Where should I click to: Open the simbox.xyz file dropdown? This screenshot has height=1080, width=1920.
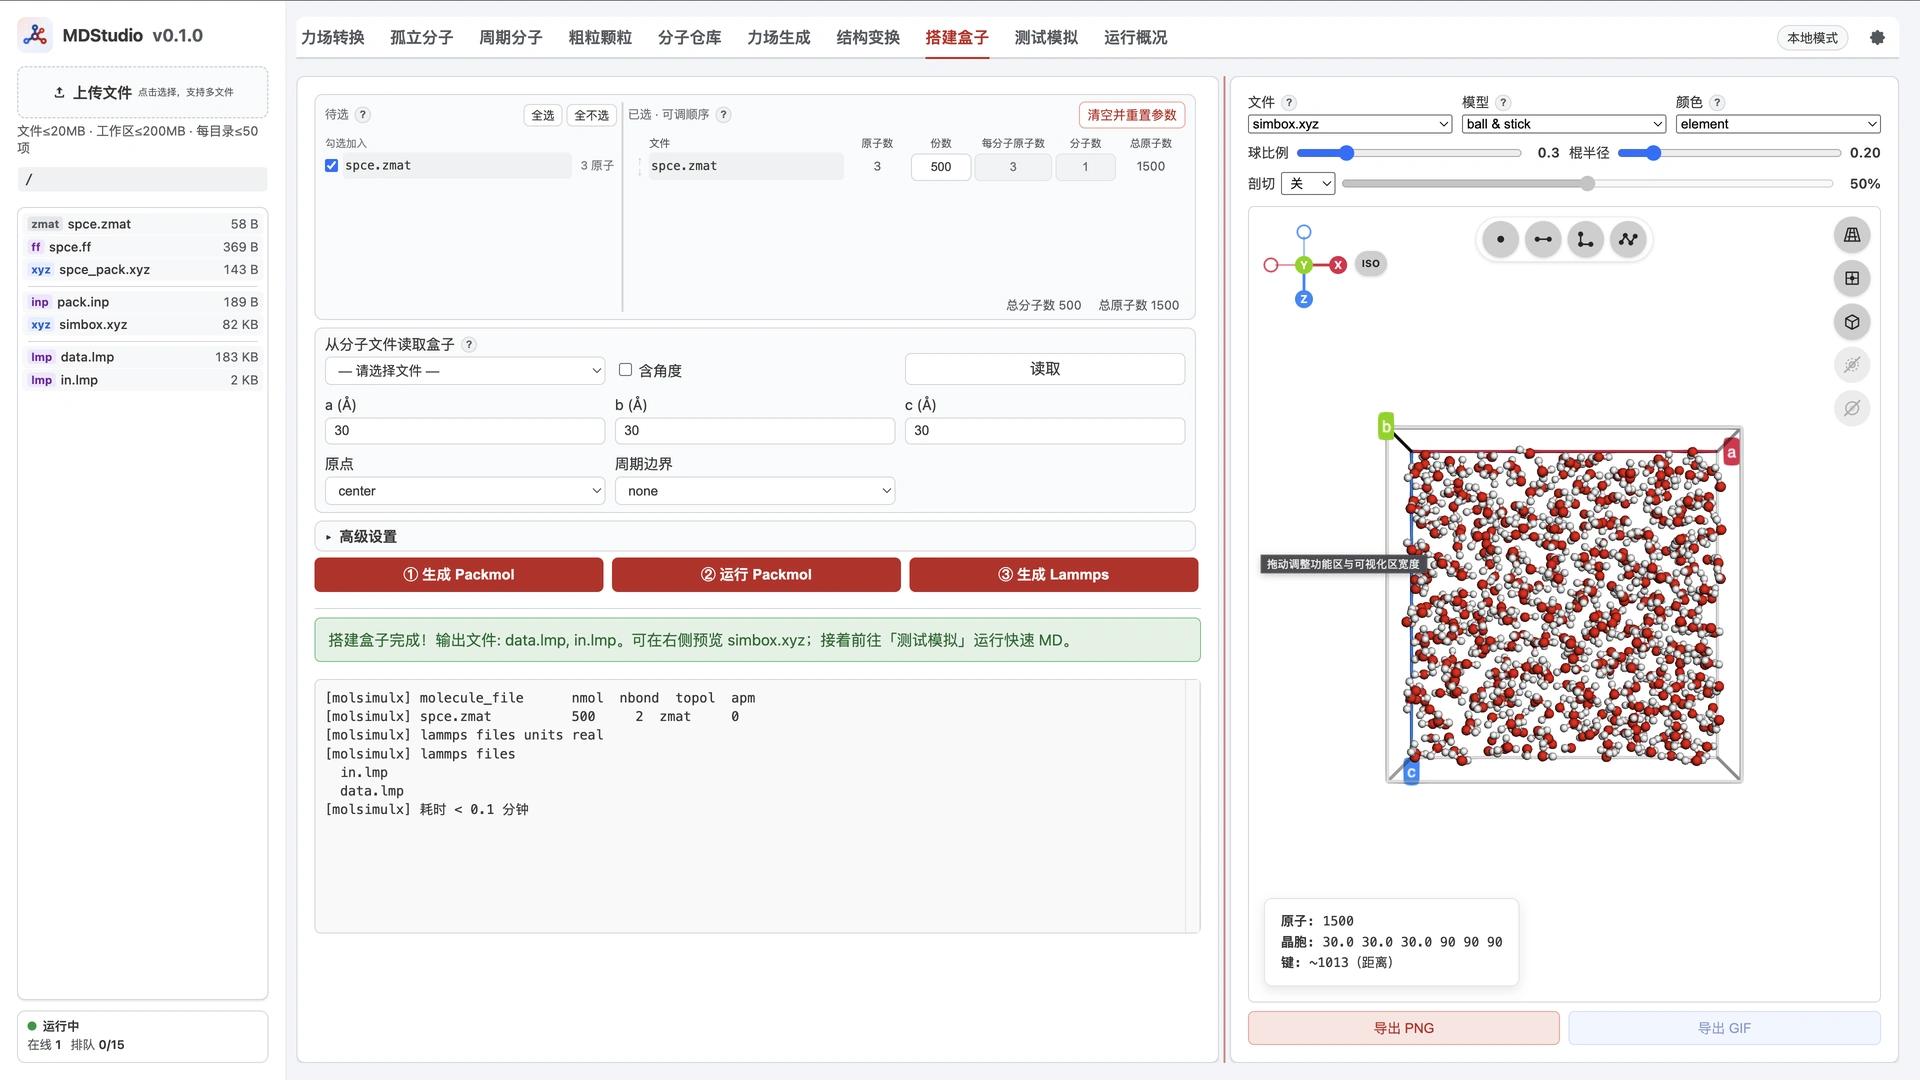tap(1350, 124)
